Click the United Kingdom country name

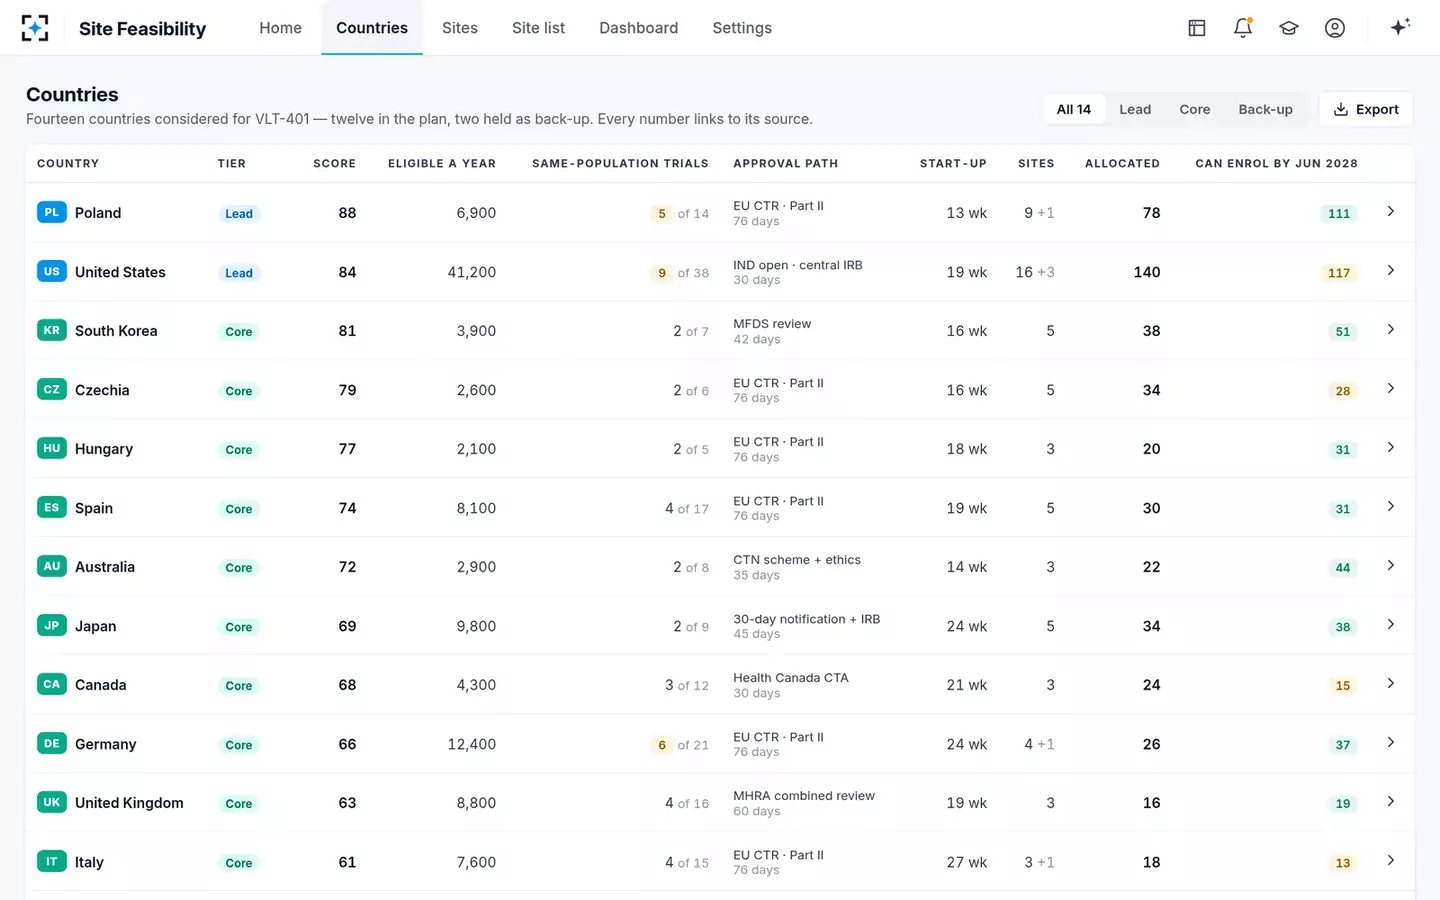coord(129,803)
